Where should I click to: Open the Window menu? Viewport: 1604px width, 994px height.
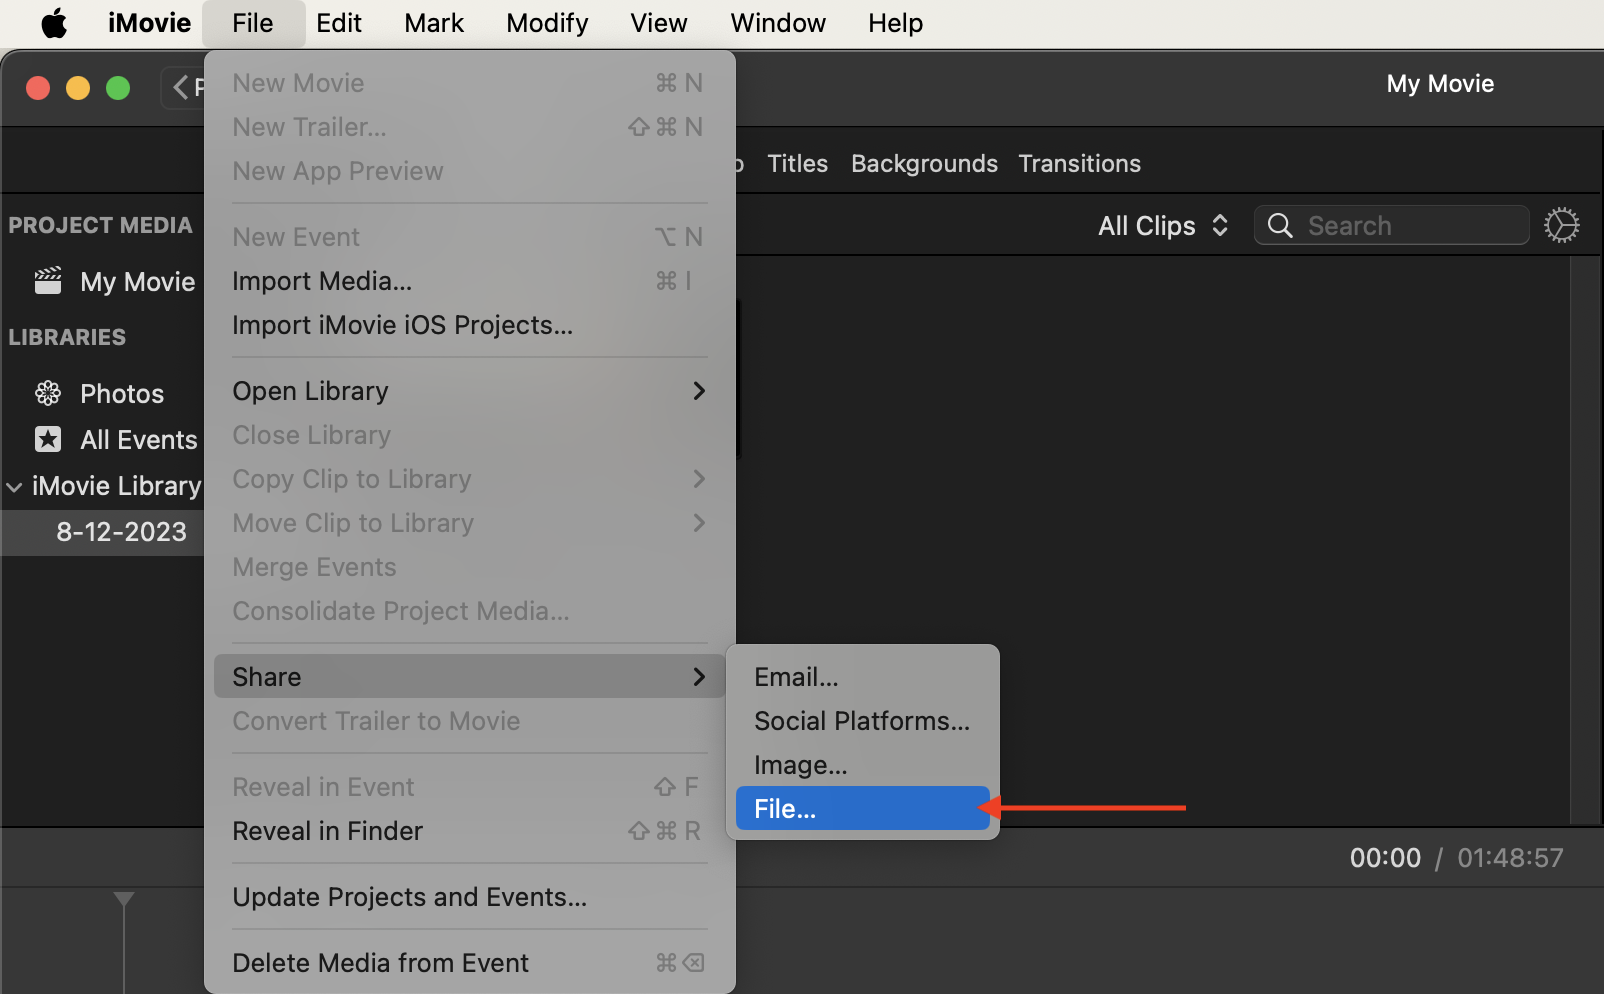tap(778, 22)
